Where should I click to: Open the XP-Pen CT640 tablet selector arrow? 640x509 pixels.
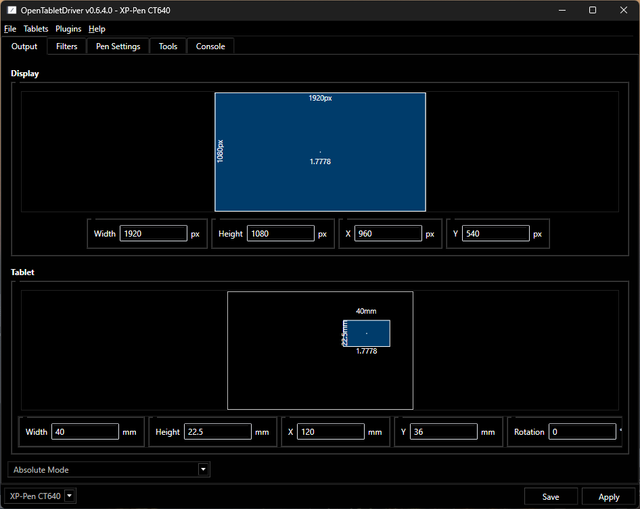coord(70,496)
